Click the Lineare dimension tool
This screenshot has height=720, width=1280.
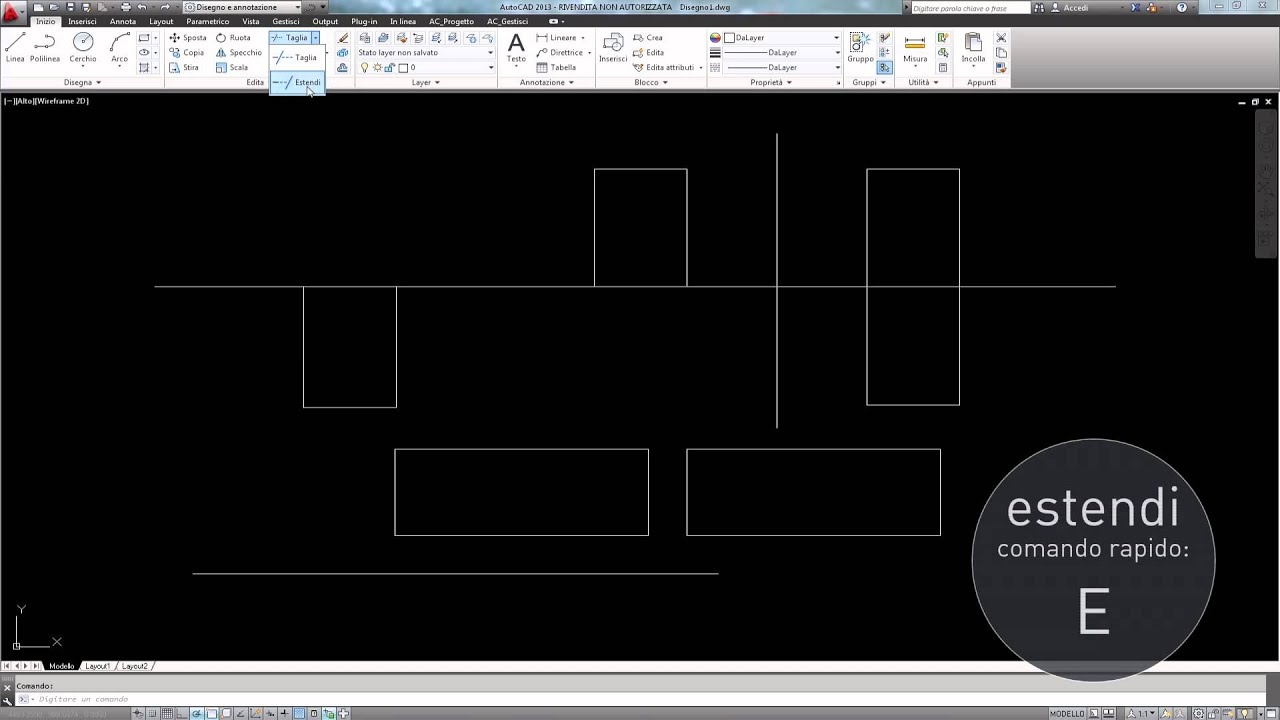click(x=556, y=38)
